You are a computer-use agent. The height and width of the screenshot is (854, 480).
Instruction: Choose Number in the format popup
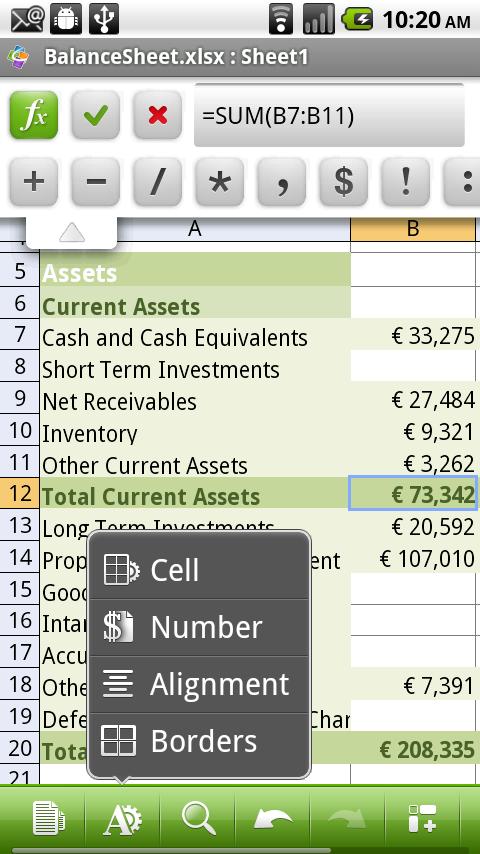tap(199, 627)
